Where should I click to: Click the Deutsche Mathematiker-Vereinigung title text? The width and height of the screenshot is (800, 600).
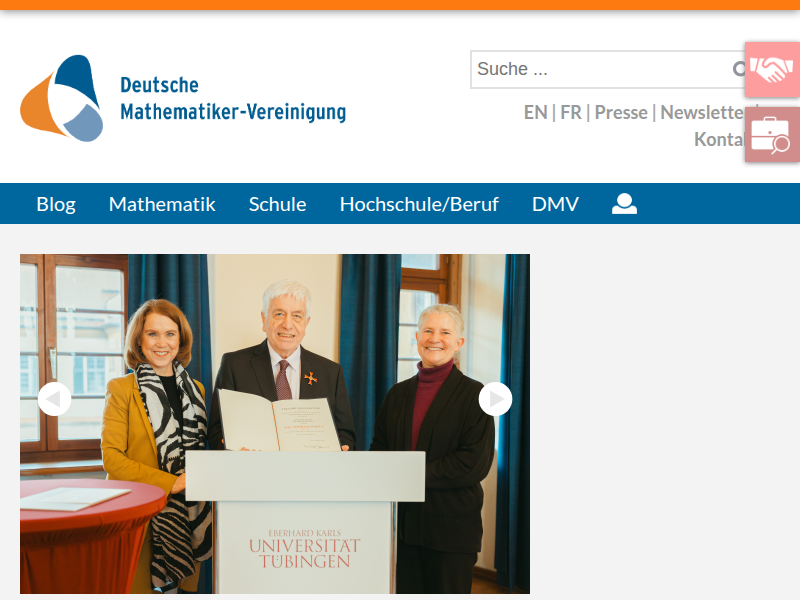(232, 98)
